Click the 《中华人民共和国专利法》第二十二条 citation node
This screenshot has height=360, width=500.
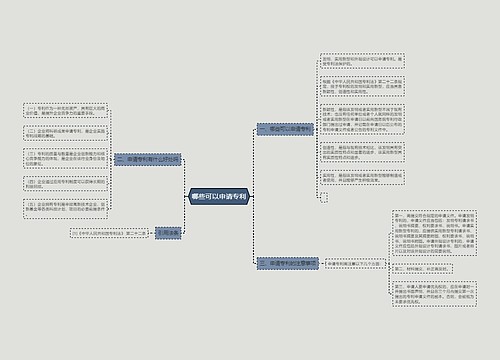pos(109,233)
